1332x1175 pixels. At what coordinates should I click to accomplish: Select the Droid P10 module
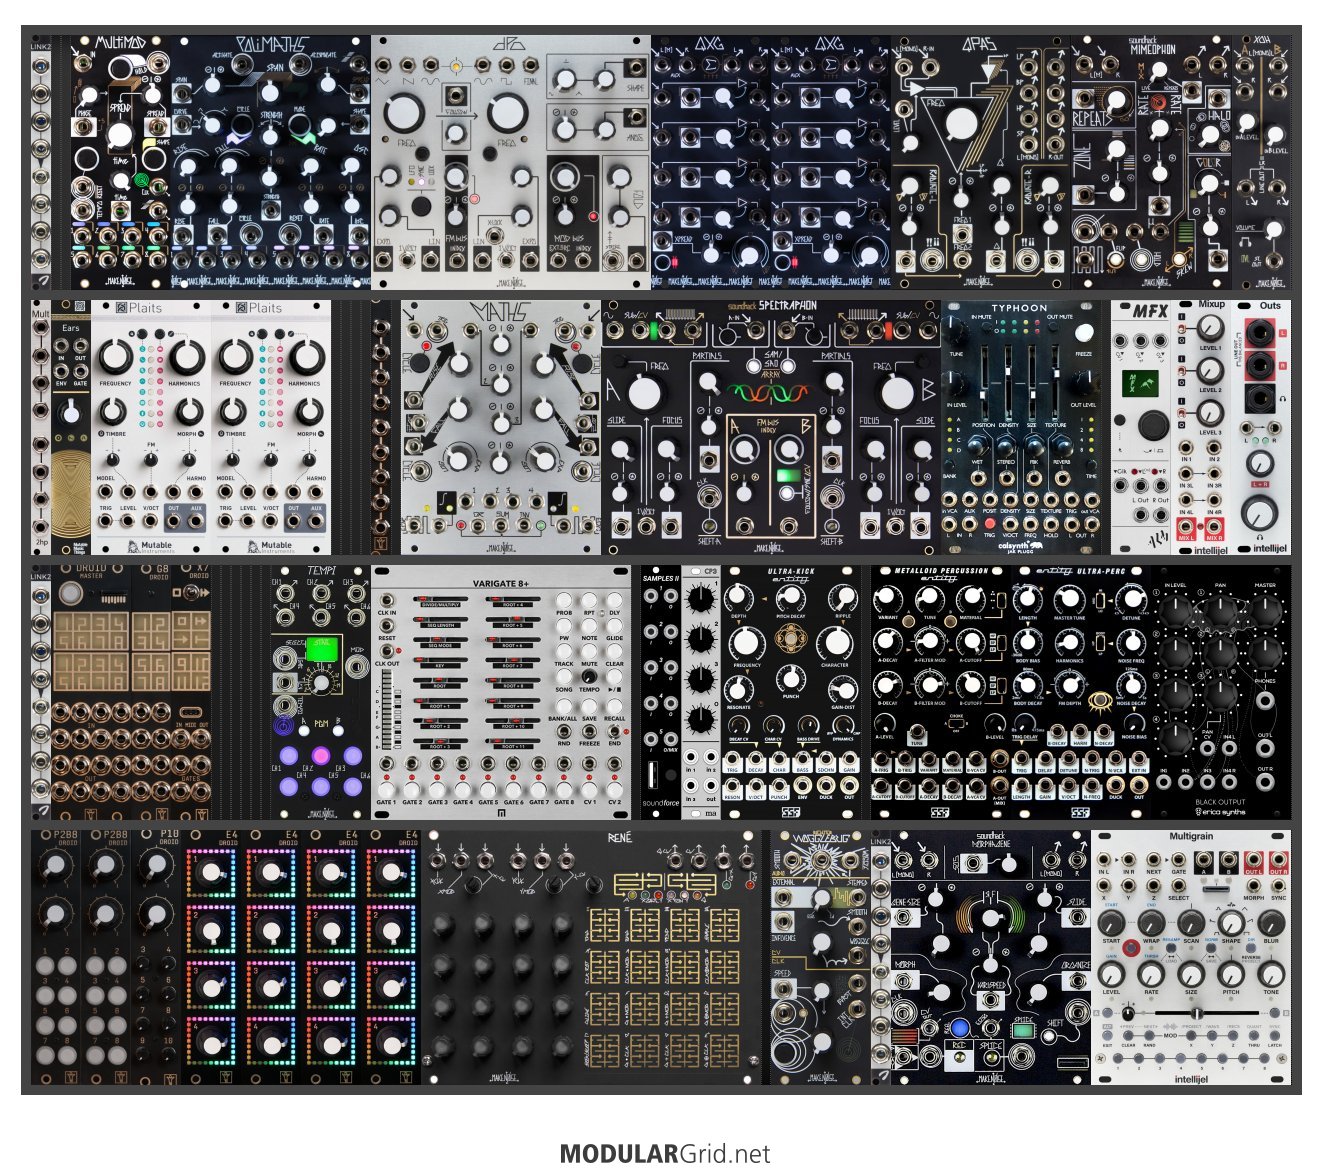click(x=156, y=957)
